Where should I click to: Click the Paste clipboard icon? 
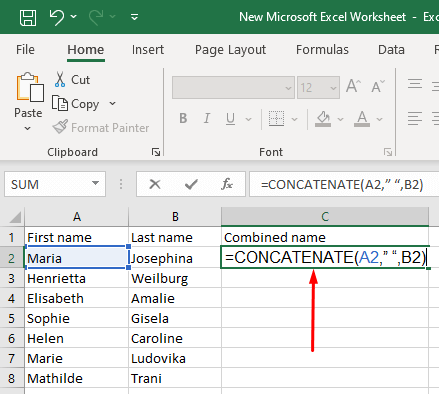(x=30, y=88)
